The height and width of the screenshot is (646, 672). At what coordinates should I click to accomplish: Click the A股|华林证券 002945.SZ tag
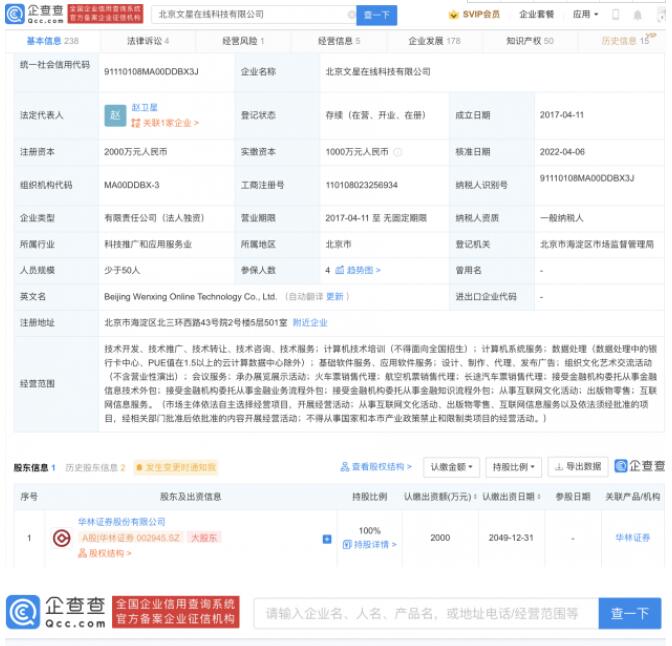pos(131,538)
